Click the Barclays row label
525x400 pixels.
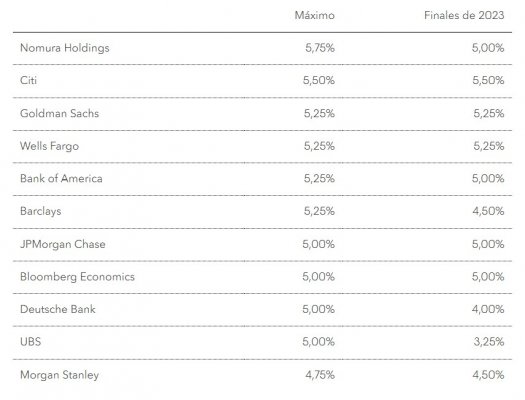41,211
